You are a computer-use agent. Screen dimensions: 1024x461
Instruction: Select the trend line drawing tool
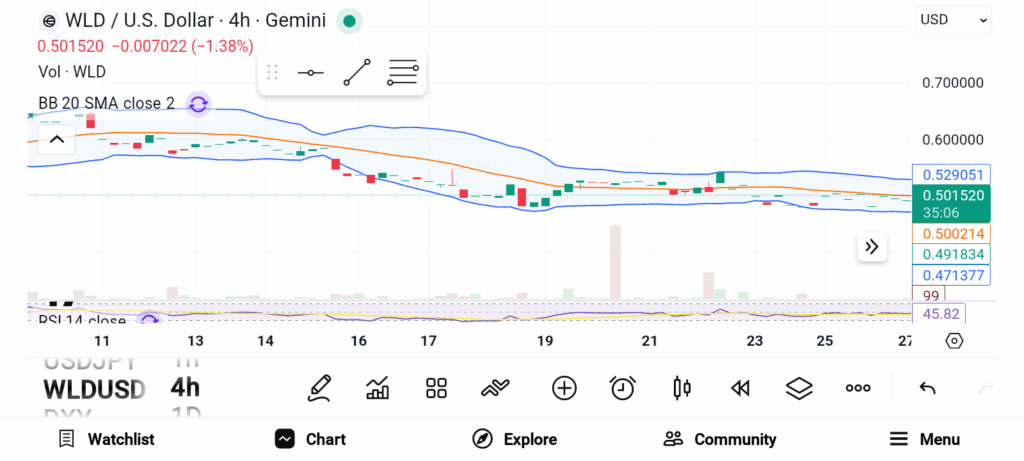[x=357, y=73]
